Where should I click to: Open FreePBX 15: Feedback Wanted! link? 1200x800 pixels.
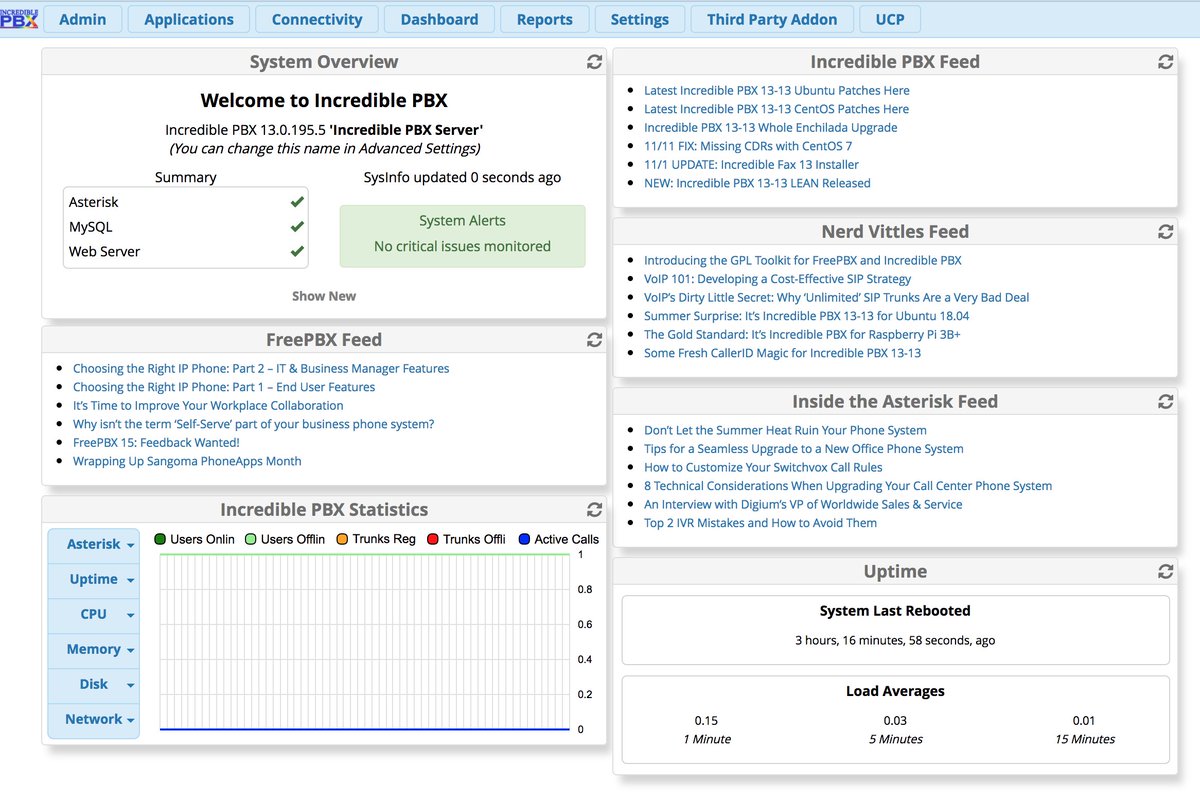[x=156, y=442]
